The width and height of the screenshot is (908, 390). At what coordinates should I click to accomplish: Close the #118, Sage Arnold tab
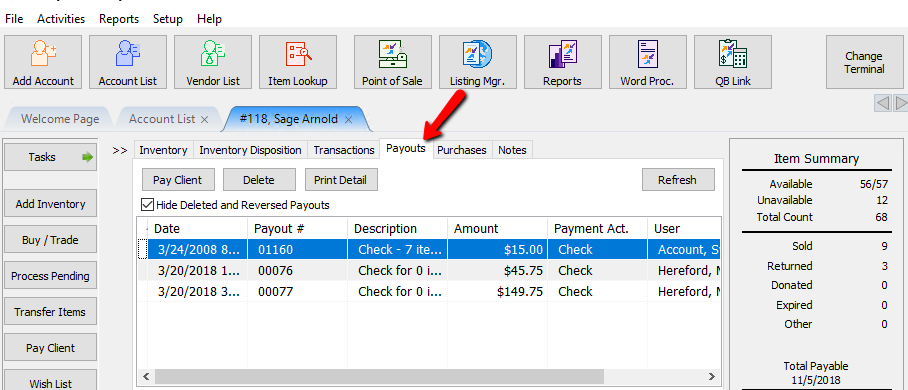point(348,119)
